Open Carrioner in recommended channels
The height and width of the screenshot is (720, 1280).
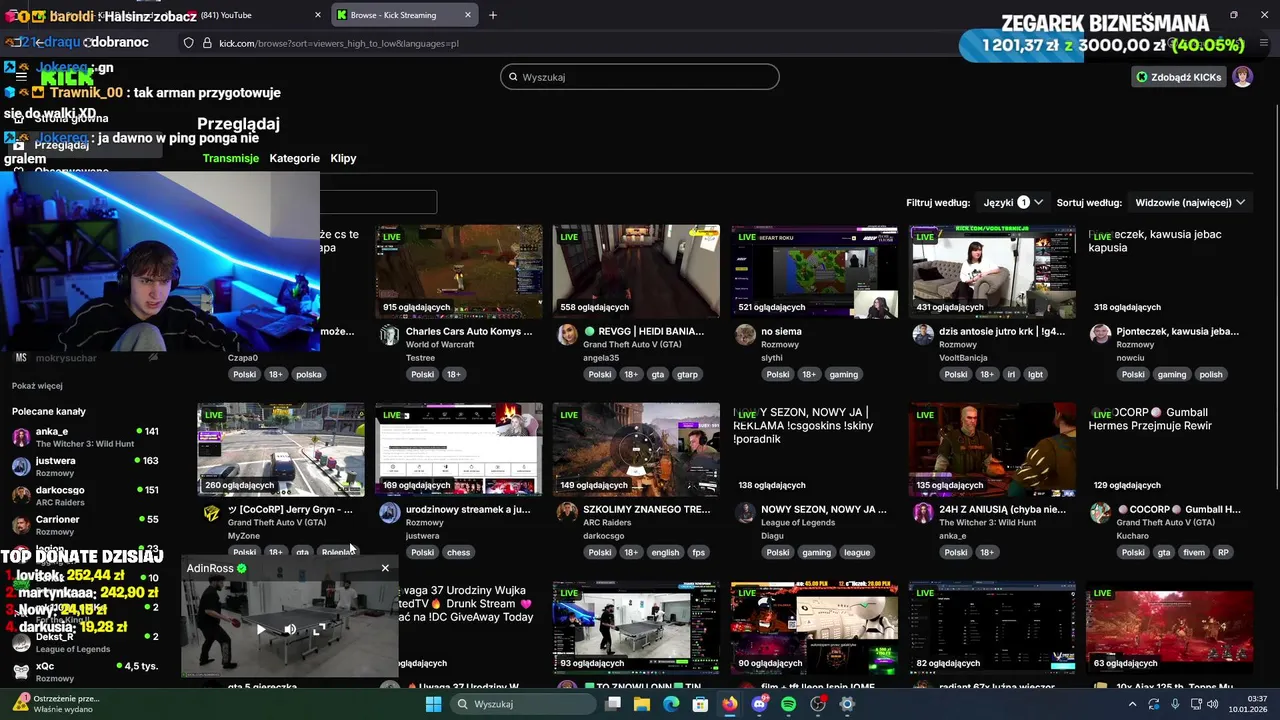point(85,525)
